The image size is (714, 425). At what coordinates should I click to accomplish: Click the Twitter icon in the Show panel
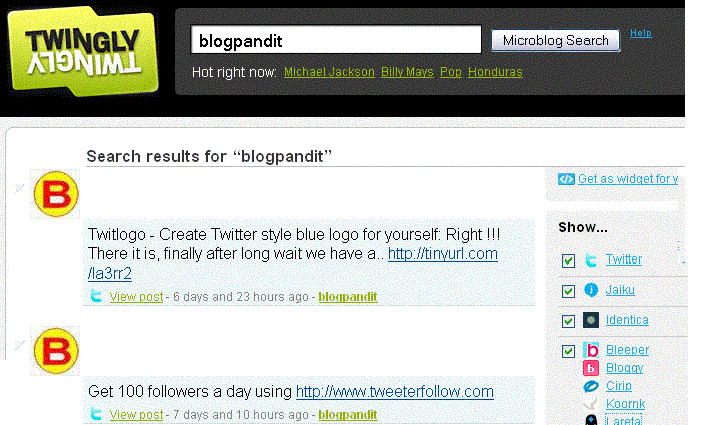point(591,260)
